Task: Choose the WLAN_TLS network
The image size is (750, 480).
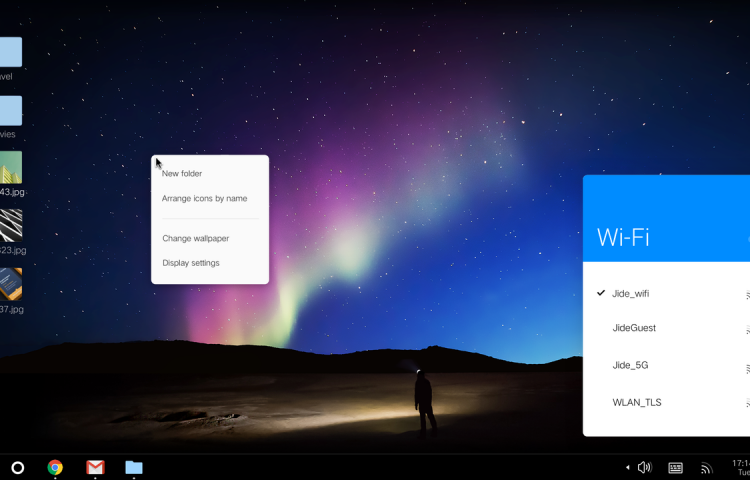Action: point(637,402)
